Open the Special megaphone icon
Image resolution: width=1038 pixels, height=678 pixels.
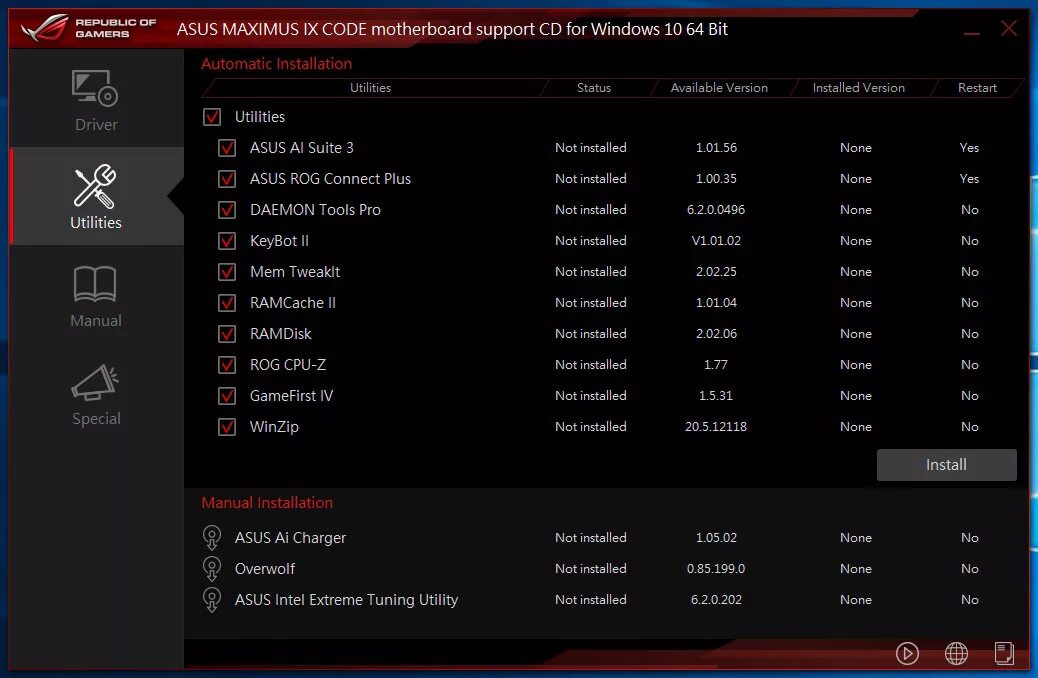click(x=95, y=382)
